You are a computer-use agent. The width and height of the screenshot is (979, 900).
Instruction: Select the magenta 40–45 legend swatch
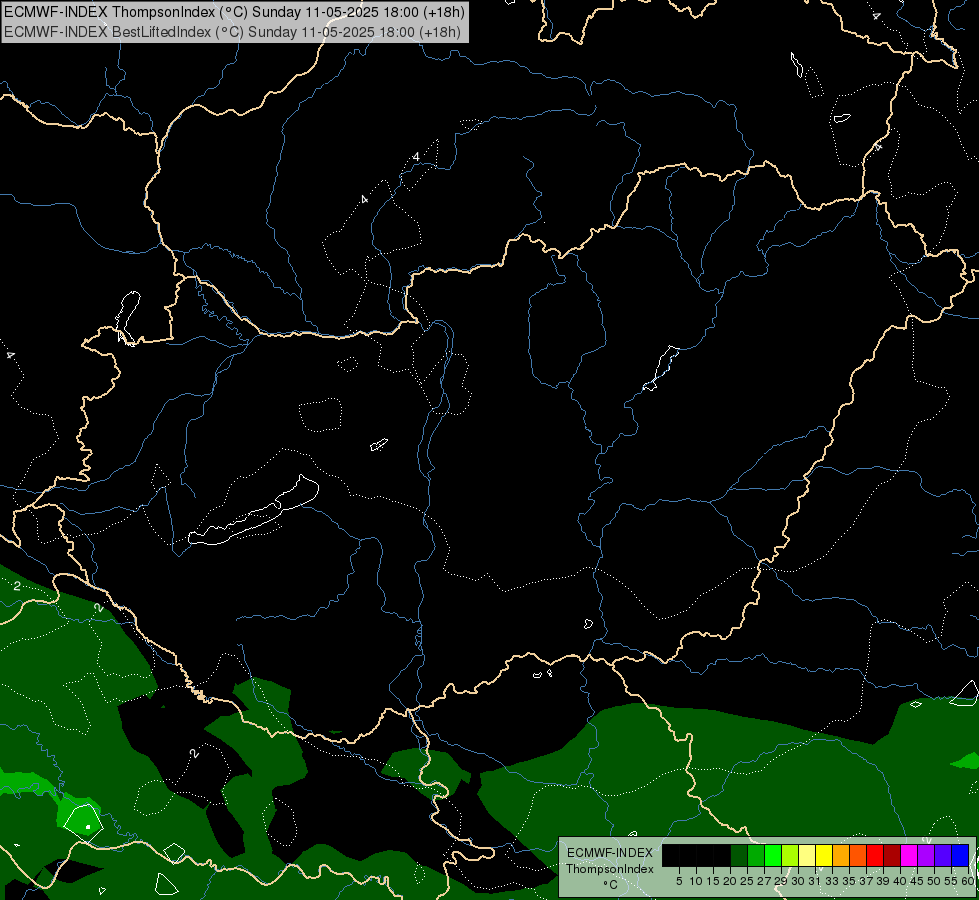[x=908, y=856]
